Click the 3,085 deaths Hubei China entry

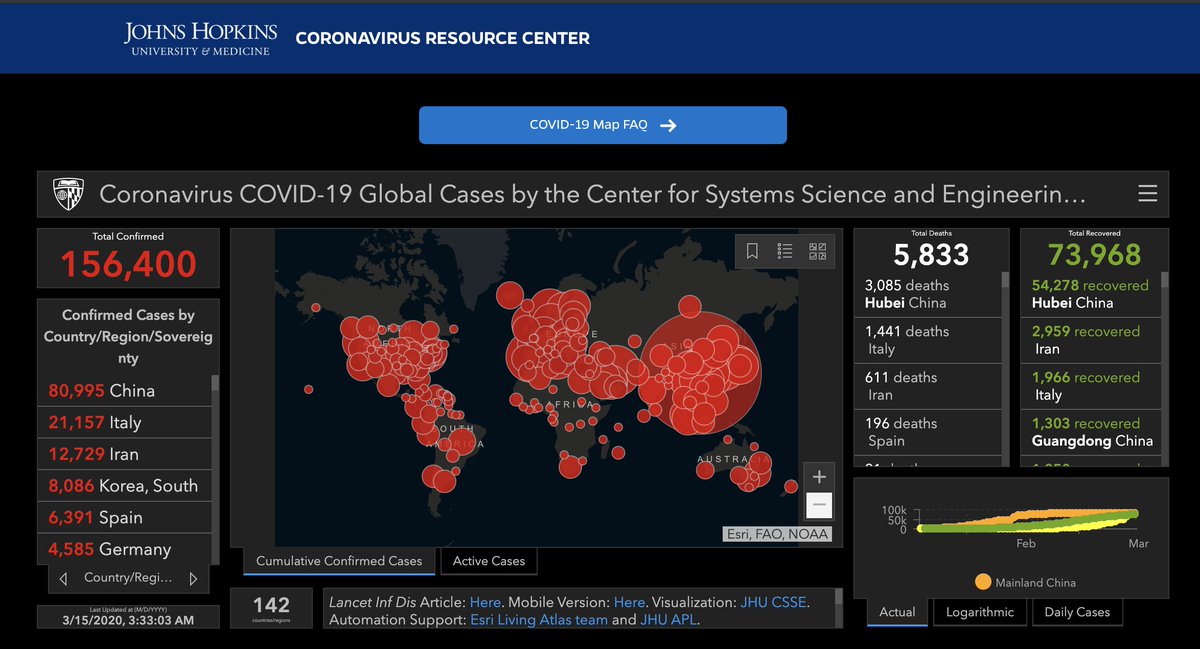927,294
